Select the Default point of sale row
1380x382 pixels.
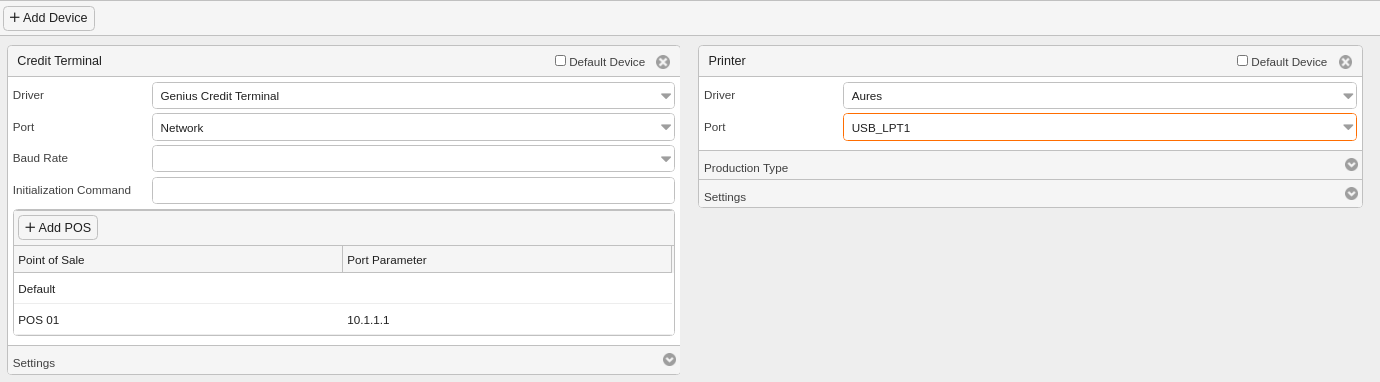click(343, 289)
